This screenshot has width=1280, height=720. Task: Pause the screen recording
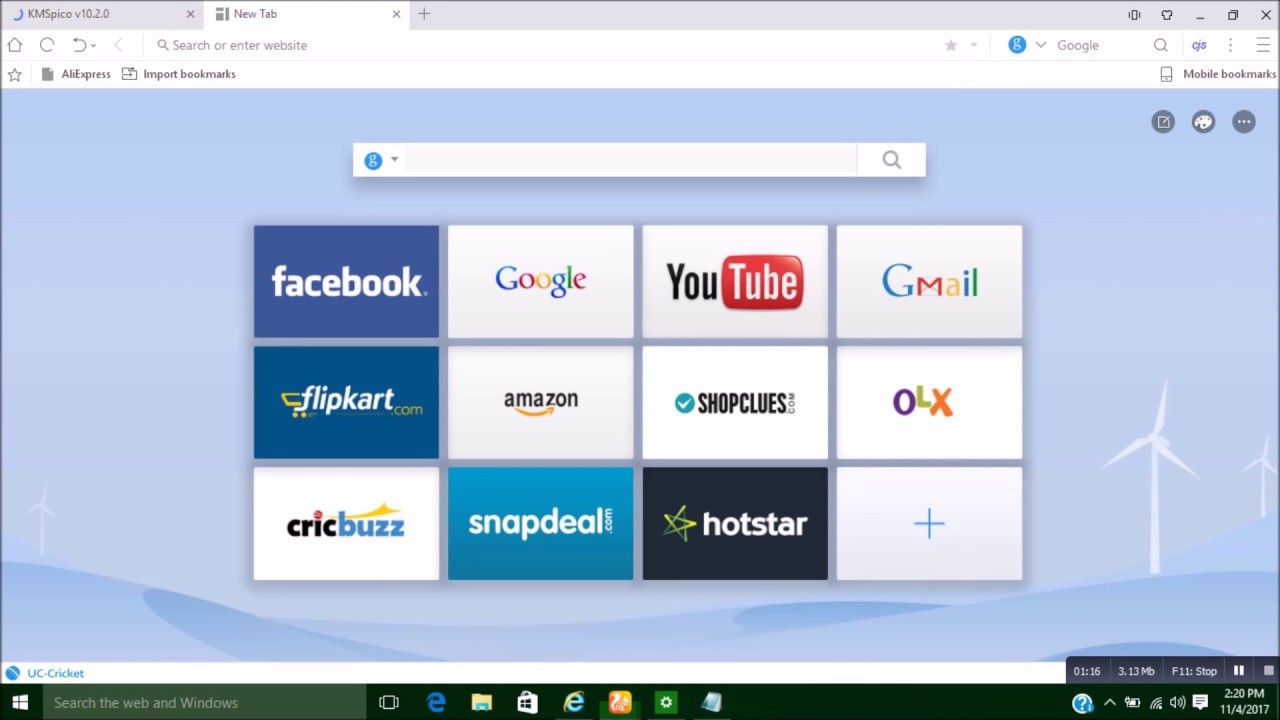point(1238,671)
